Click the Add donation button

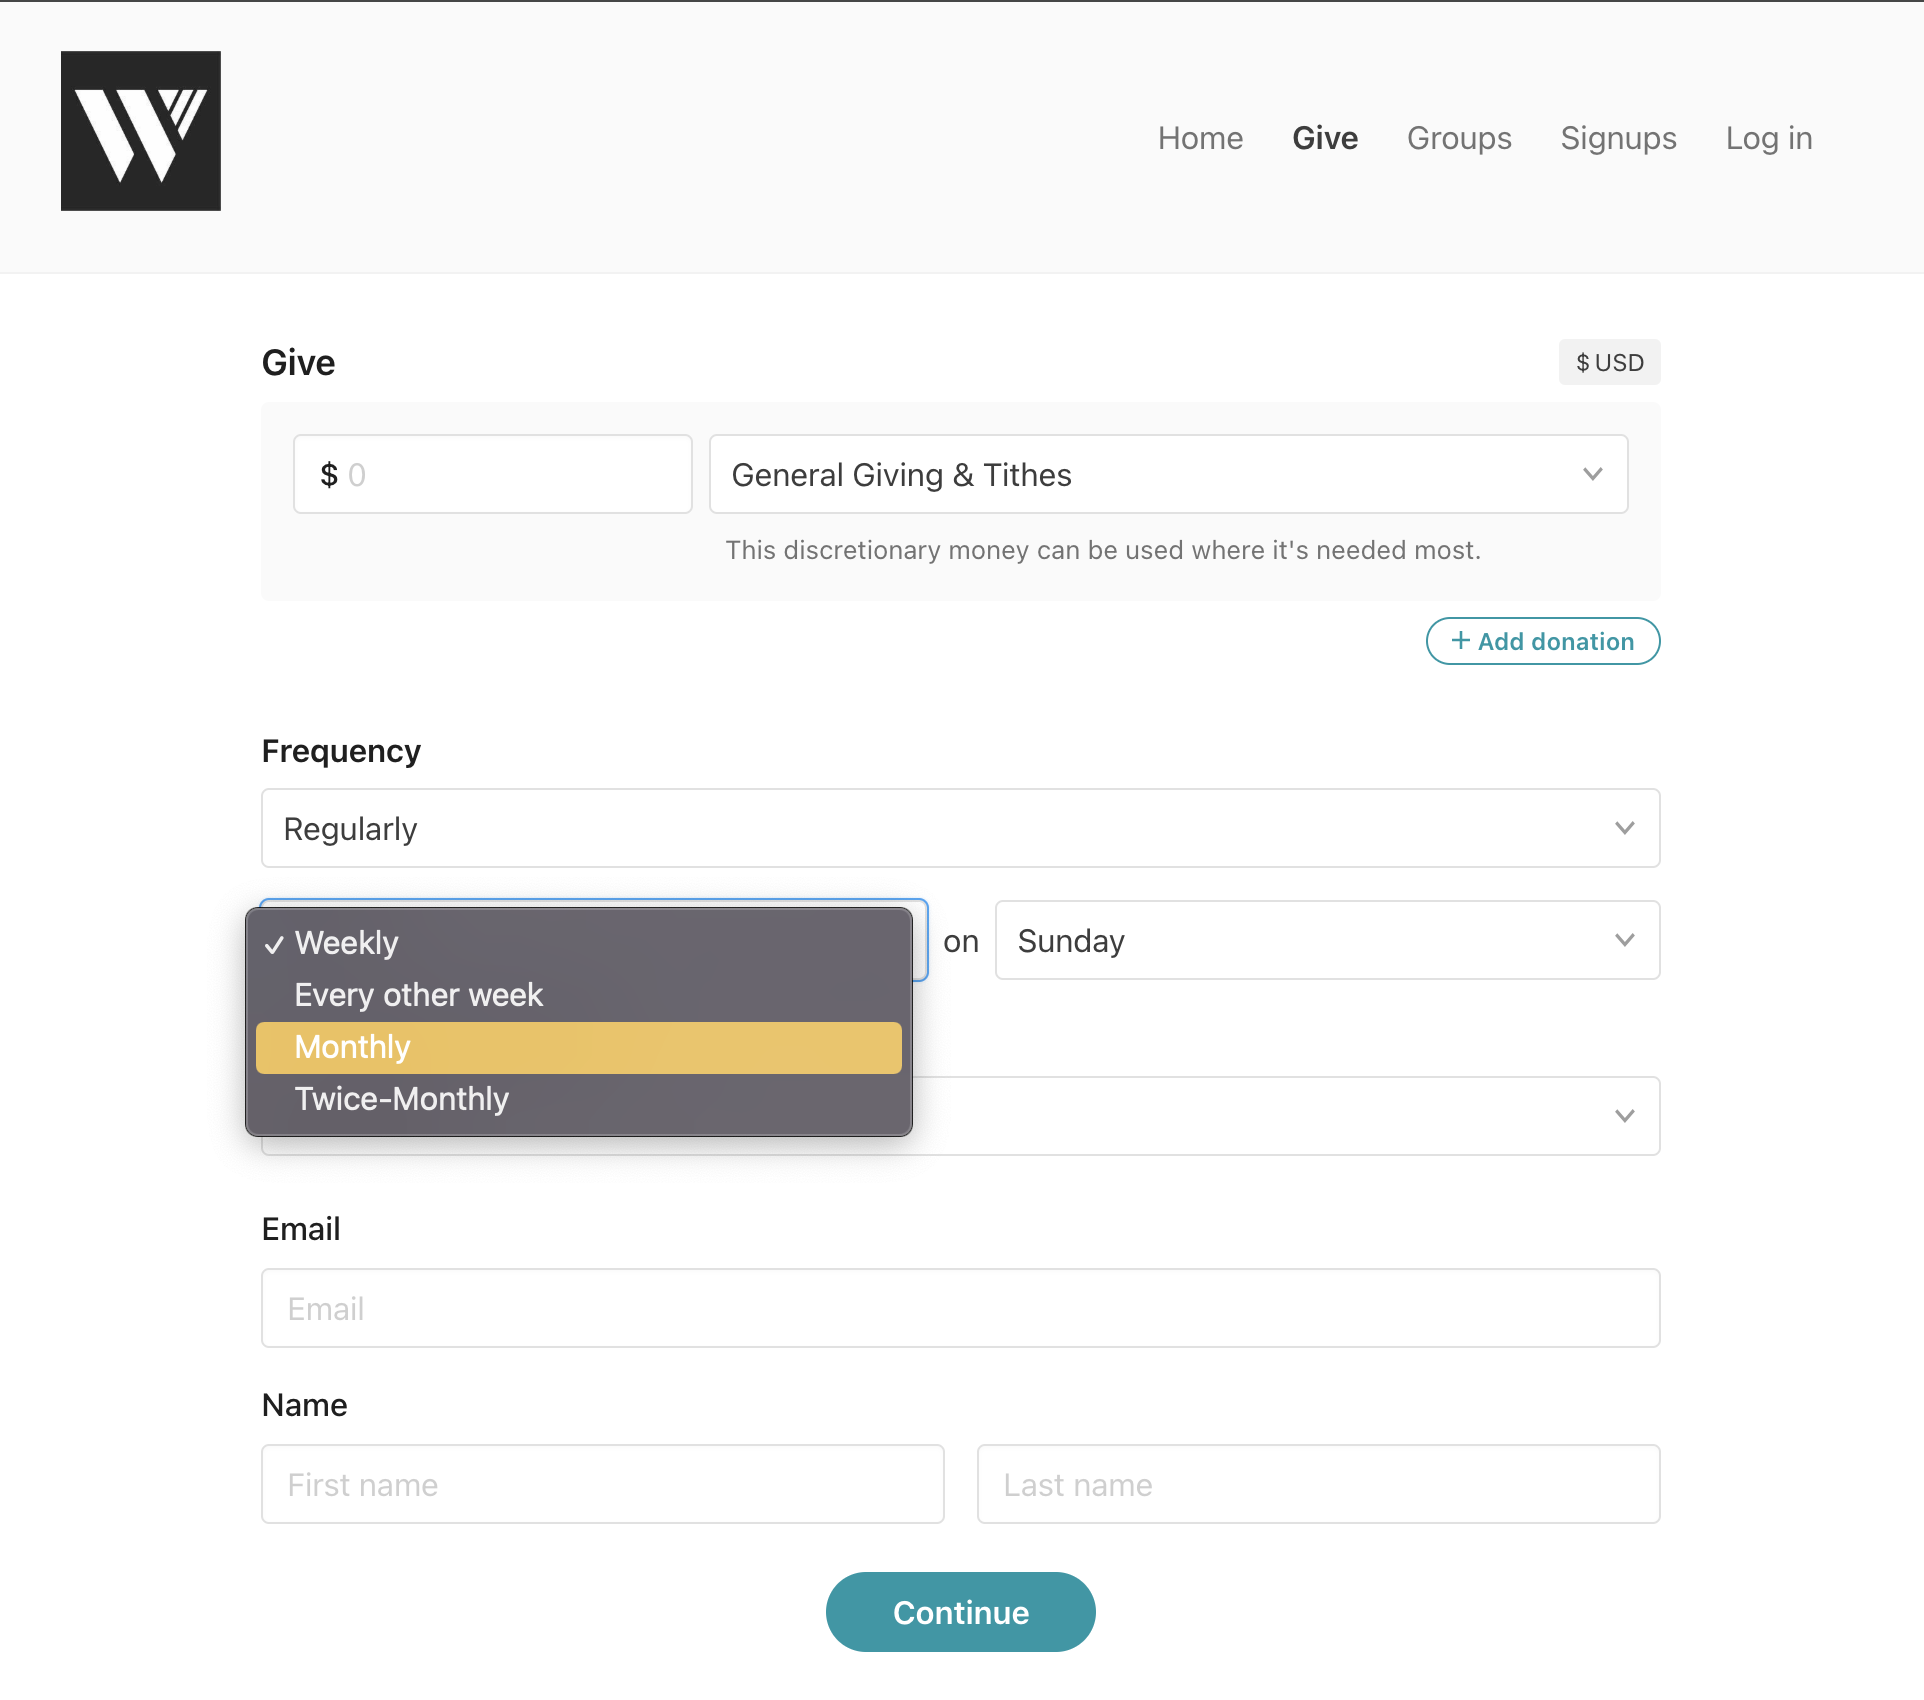tap(1542, 641)
